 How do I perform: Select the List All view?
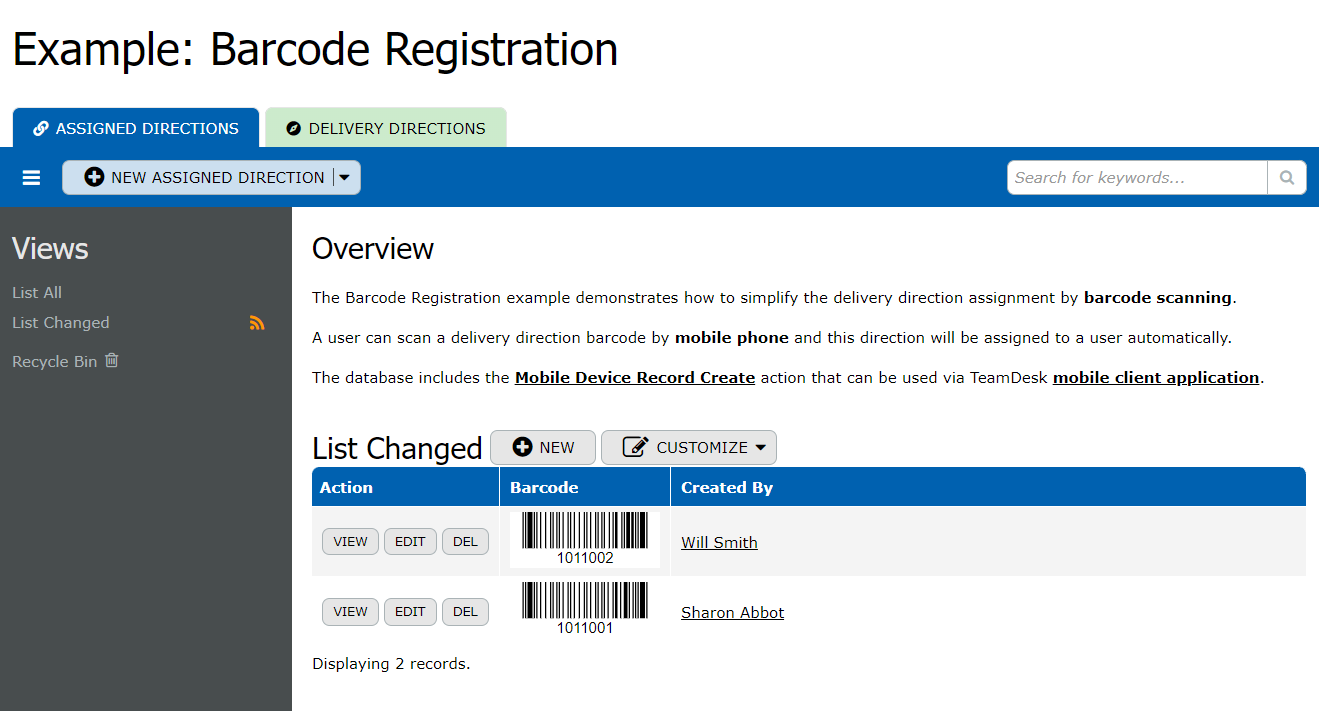[x=37, y=293]
